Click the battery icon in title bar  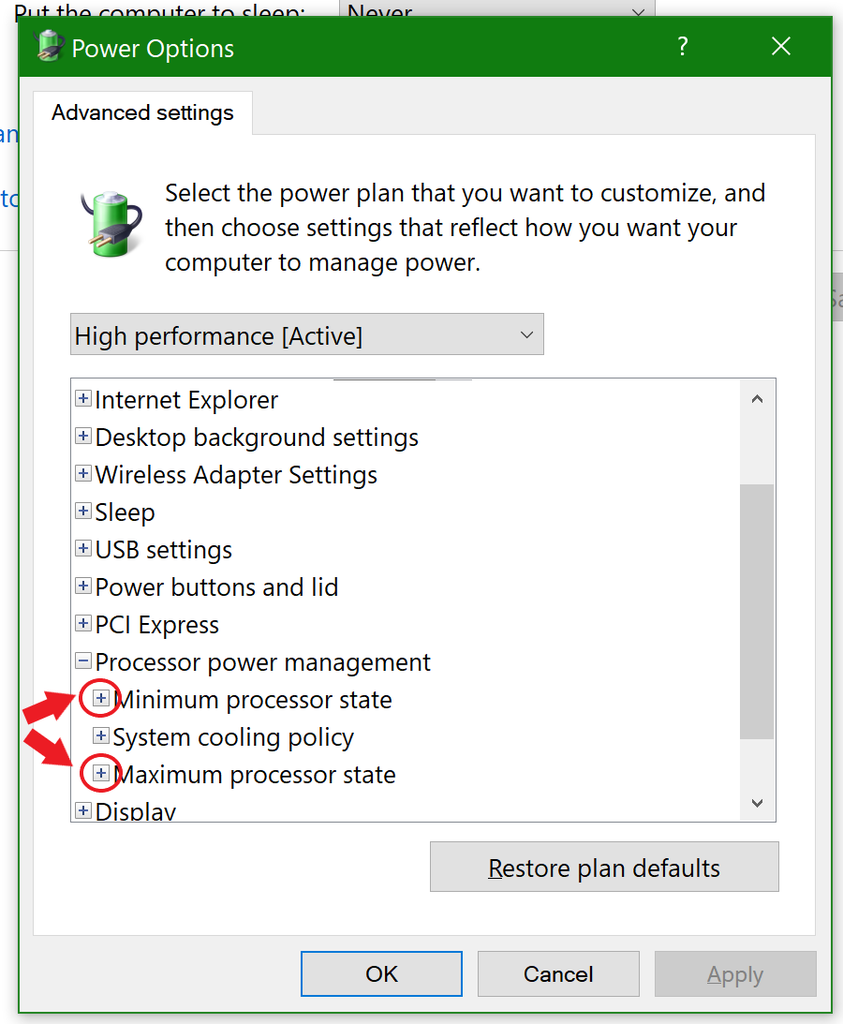(x=50, y=47)
